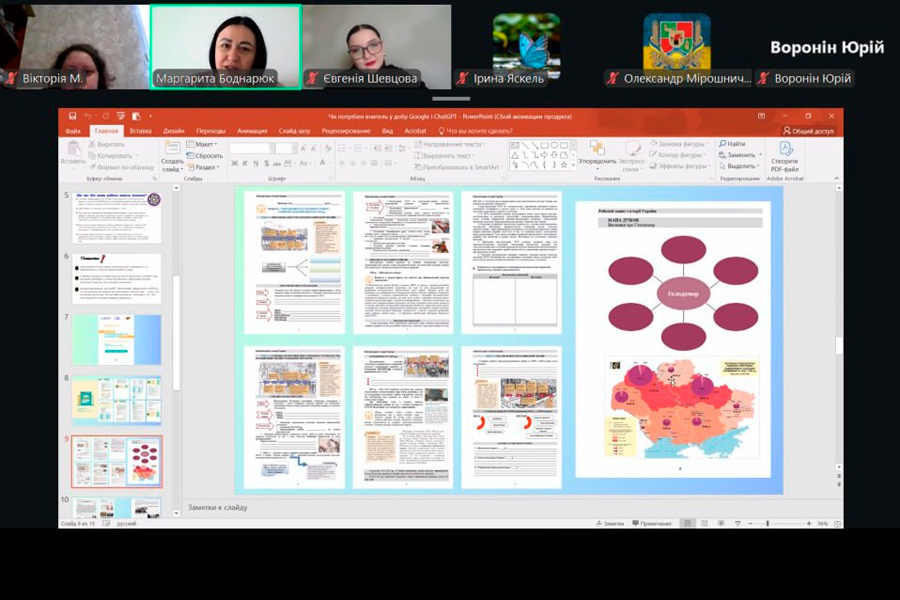
Task: Toggle text shadow S formatting
Action: point(266,164)
